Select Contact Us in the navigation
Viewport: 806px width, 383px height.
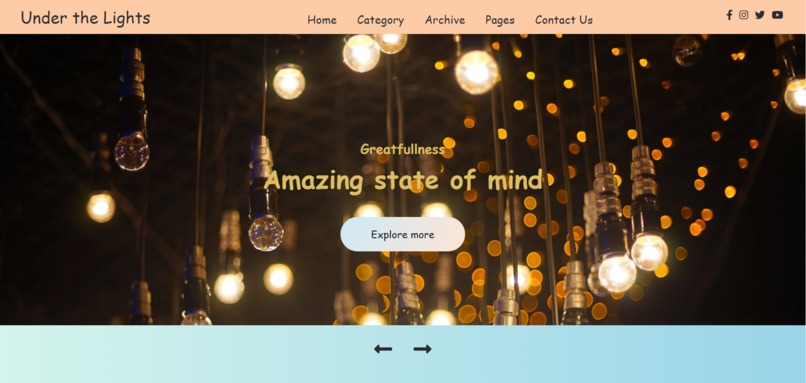click(x=564, y=20)
